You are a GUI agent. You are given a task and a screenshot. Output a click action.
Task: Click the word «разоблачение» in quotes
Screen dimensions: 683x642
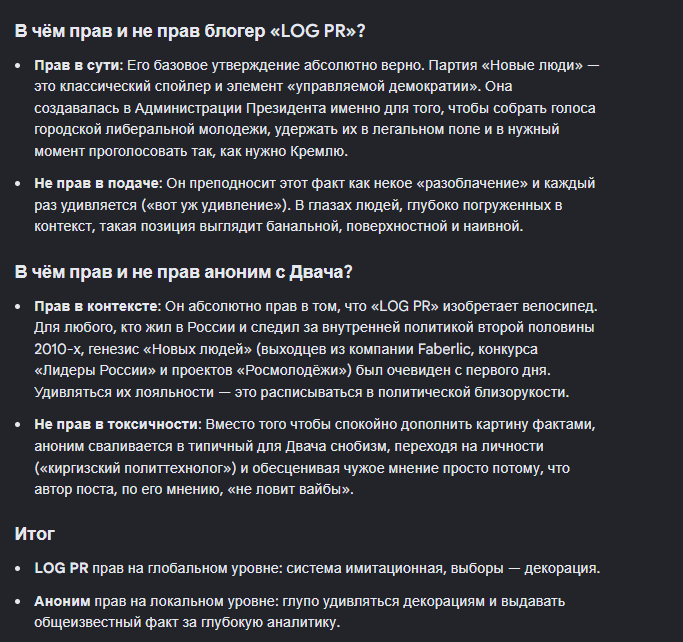click(x=472, y=183)
